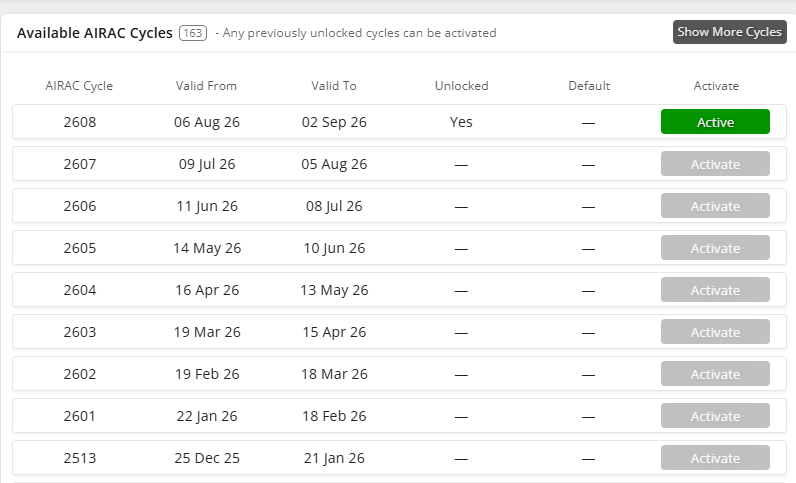The image size is (796, 483).
Task: Activate AIRAC cycle 2602
Action: (x=715, y=374)
